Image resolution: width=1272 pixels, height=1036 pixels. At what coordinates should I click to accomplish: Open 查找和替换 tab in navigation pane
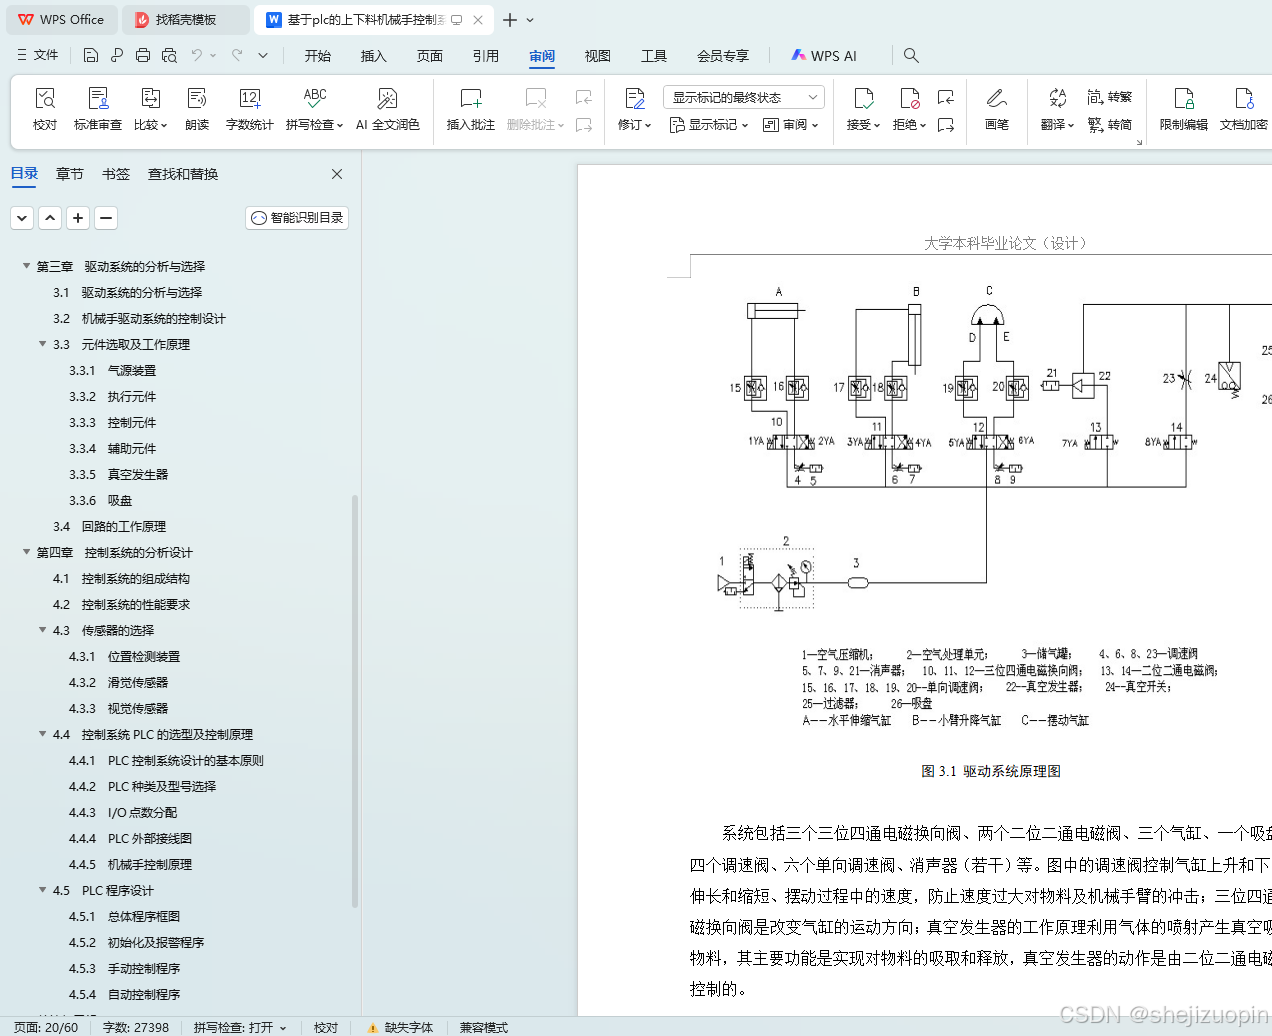183,174
